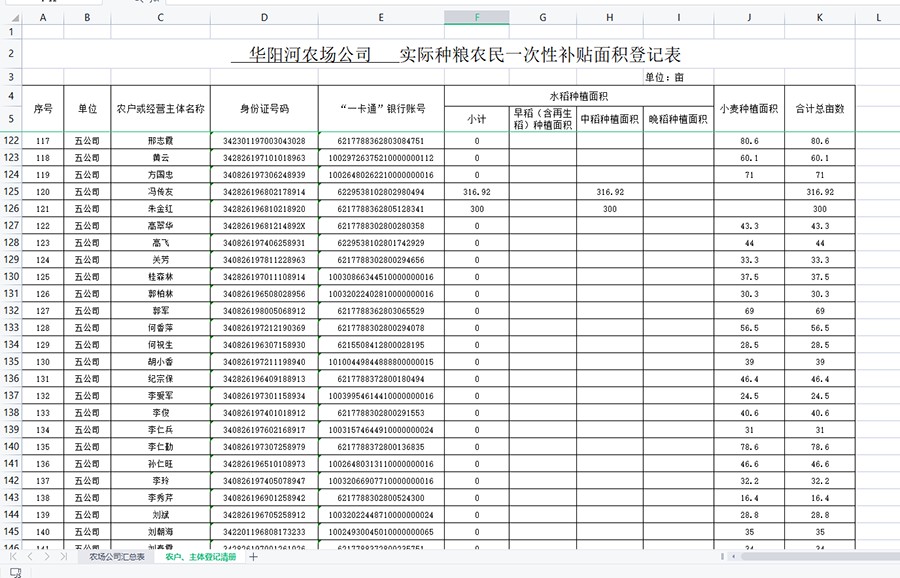Select highlighted column F header
900x578 pixels.
[x=476, y=18]
